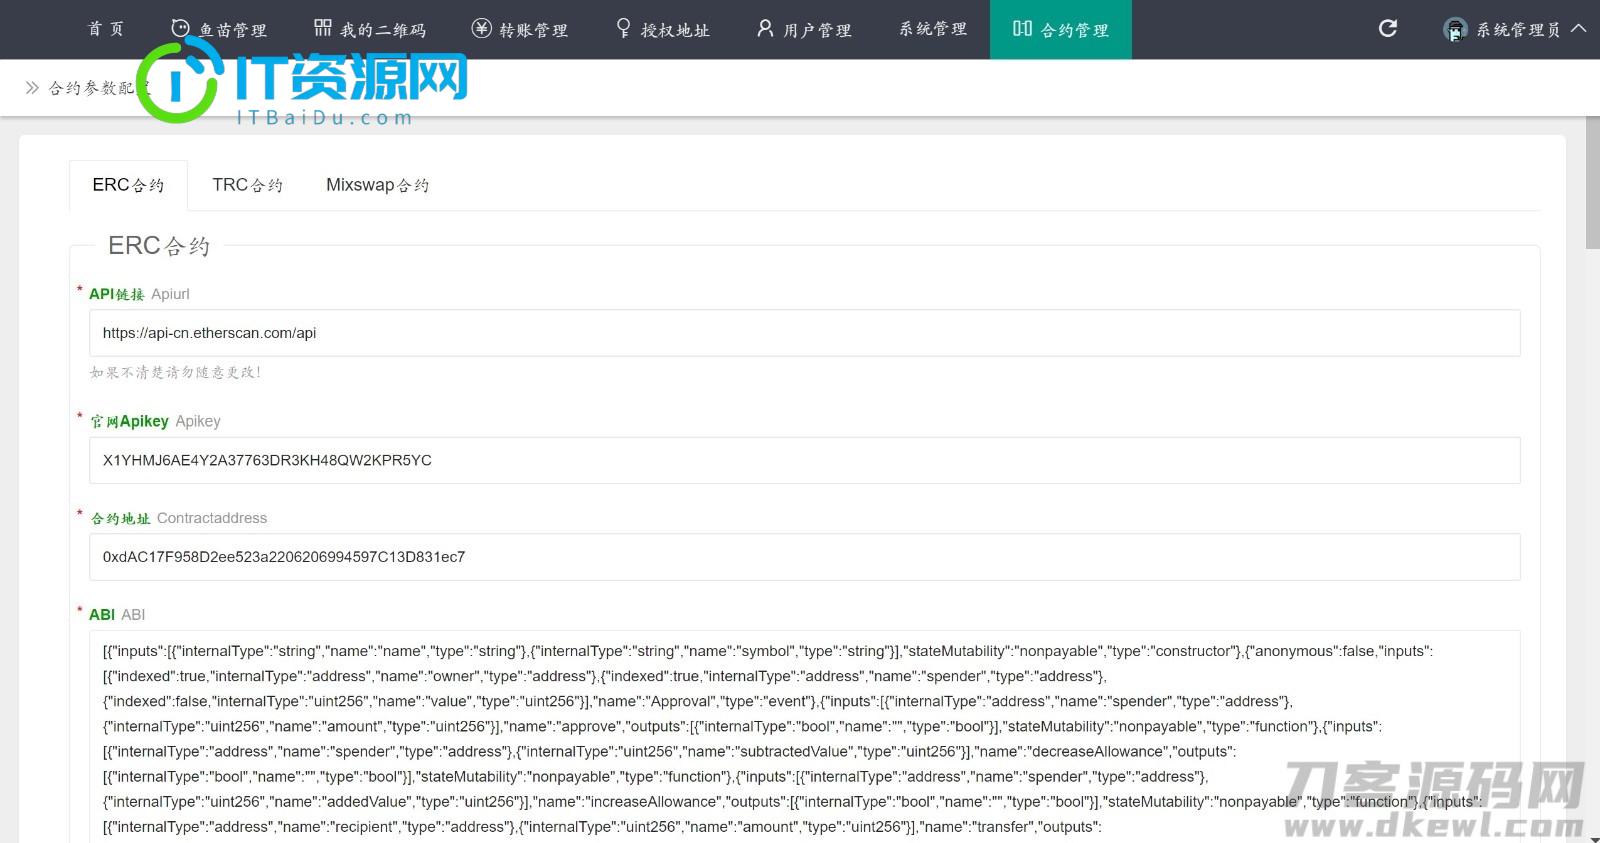Click the hint text 如果不清楚请勿随意更改
Screen dimensions: 1600x843
(176, 372)
